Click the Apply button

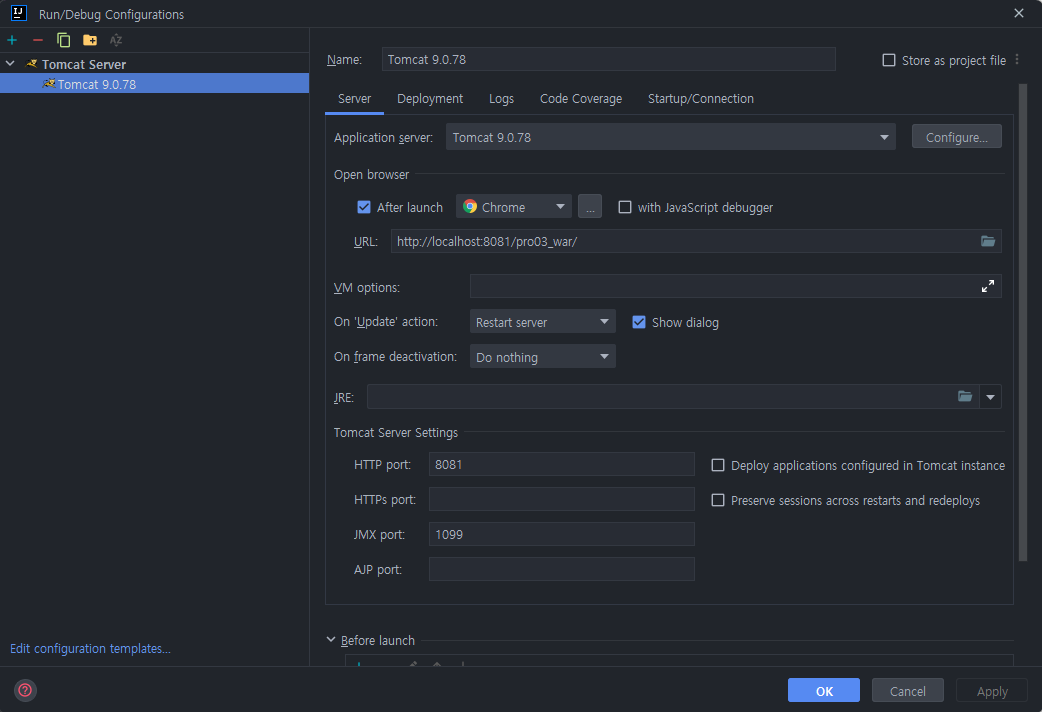[x=991, y=690]
